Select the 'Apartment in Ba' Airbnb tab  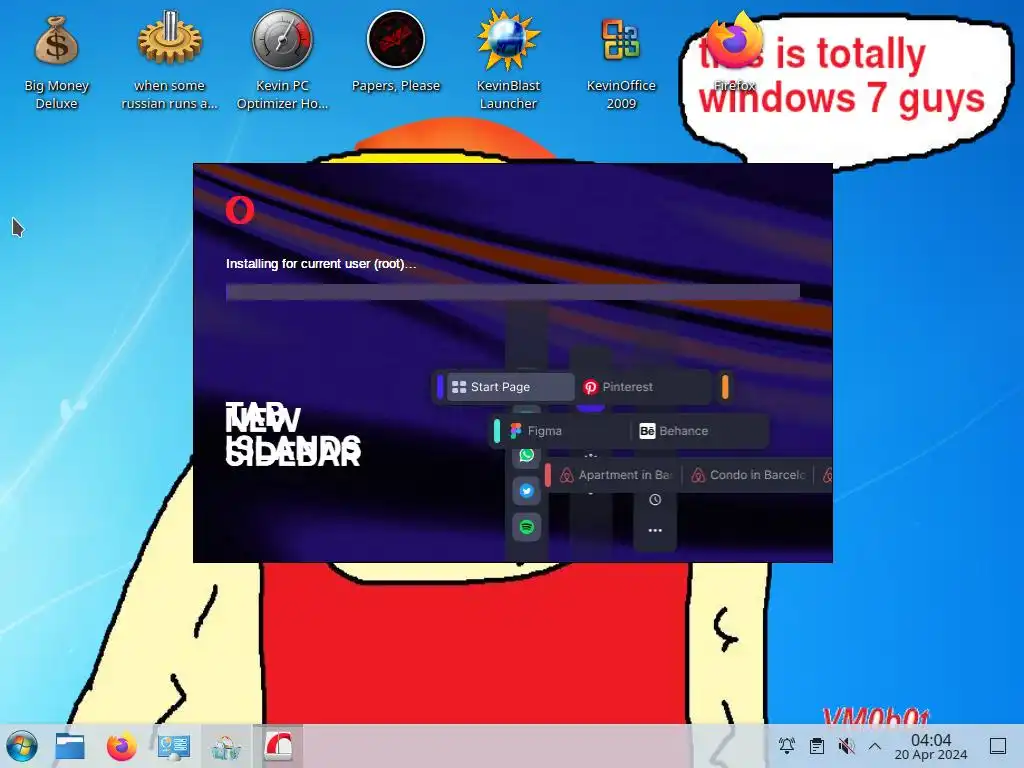[x=616, y=475]
